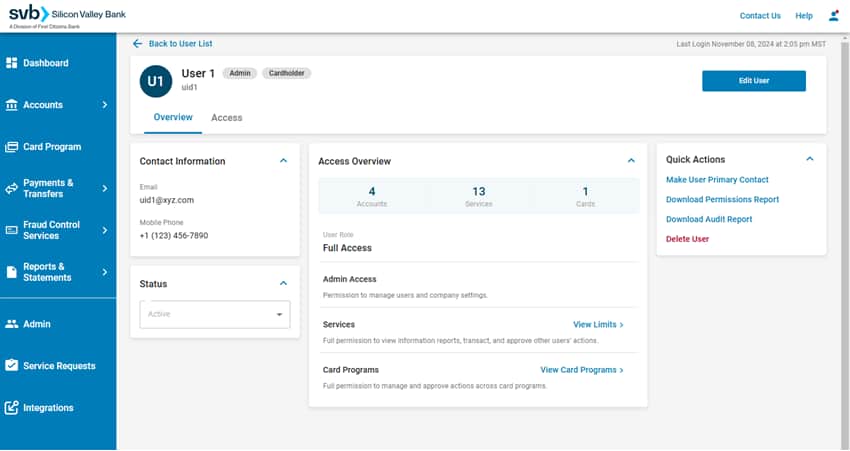850x451 pixels.
Task: Open the Active status dropdown
Action: point(215,314)
